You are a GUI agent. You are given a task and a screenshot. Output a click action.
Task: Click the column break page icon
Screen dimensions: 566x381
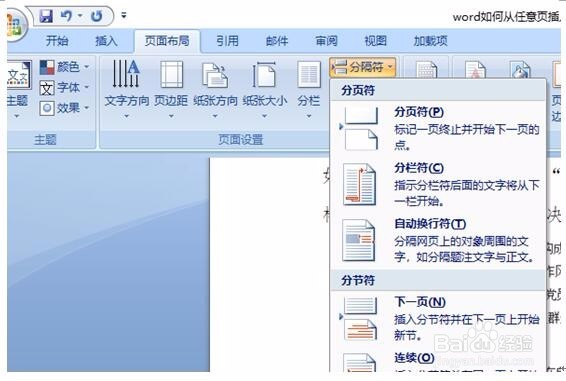click(x=360, y=184)
